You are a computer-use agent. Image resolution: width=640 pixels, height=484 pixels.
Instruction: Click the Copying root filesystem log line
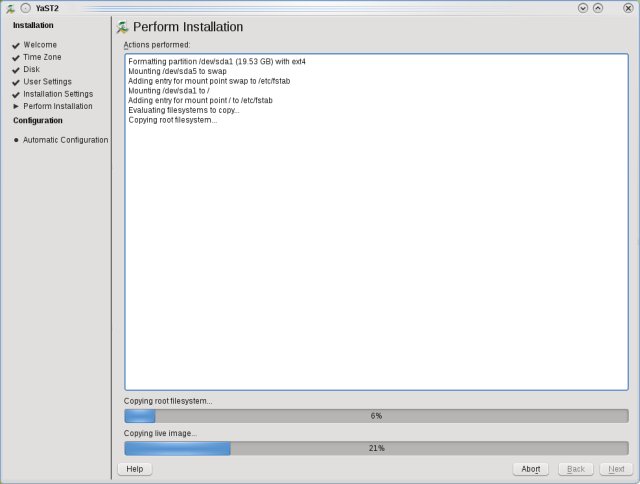click(173, 120)
